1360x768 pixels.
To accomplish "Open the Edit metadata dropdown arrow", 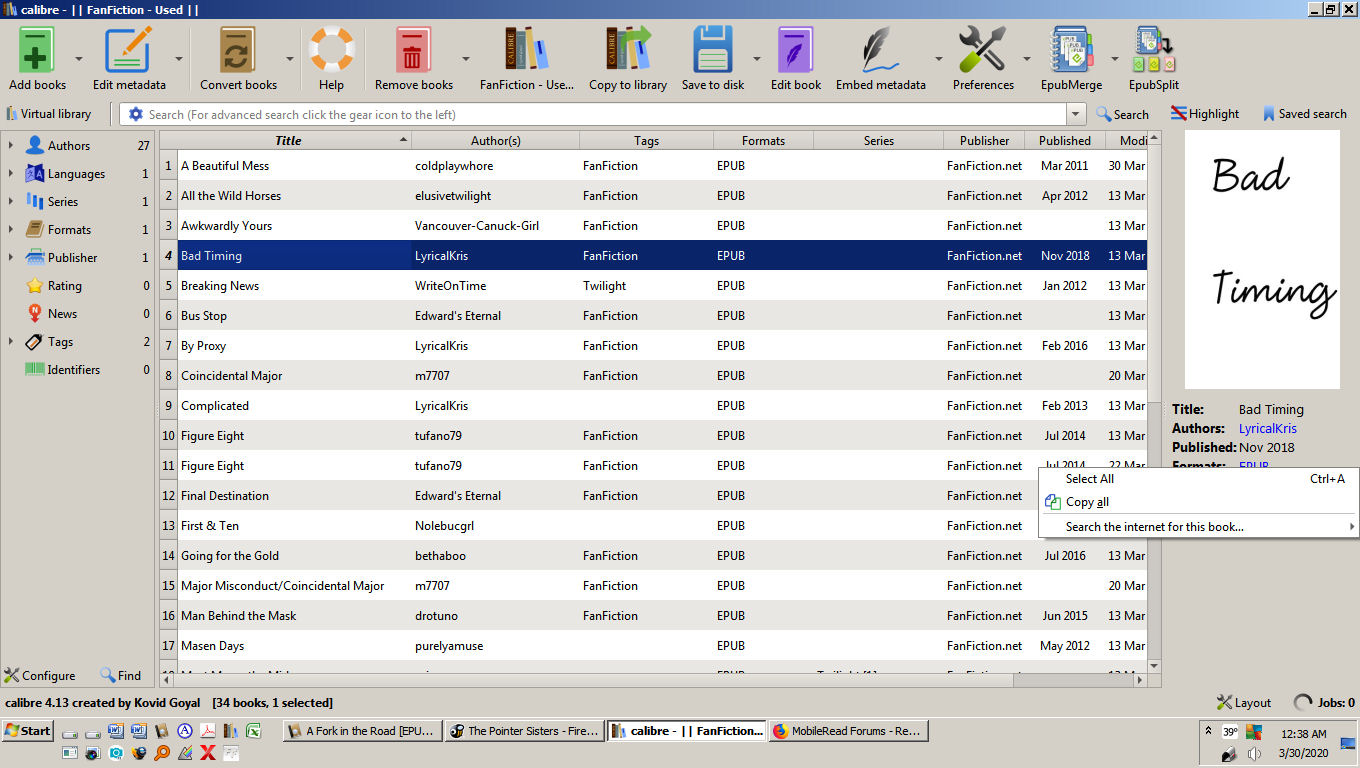I will [x=179, y=58].
